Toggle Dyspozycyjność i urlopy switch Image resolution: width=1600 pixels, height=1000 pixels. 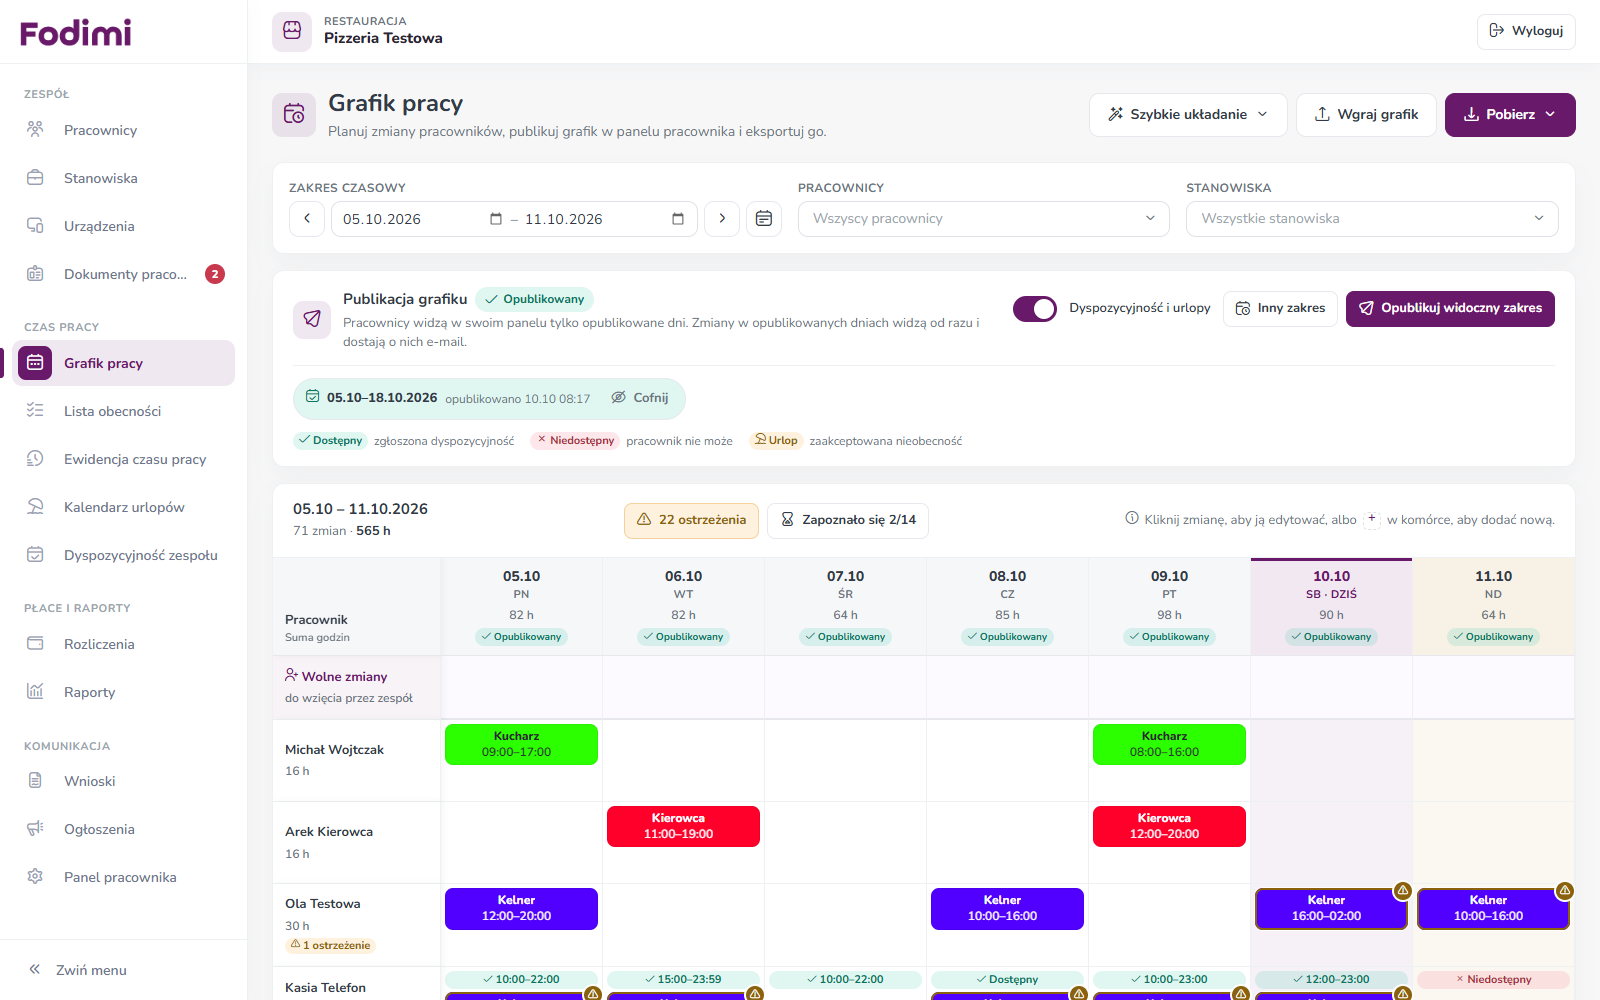coord(1035,309)
